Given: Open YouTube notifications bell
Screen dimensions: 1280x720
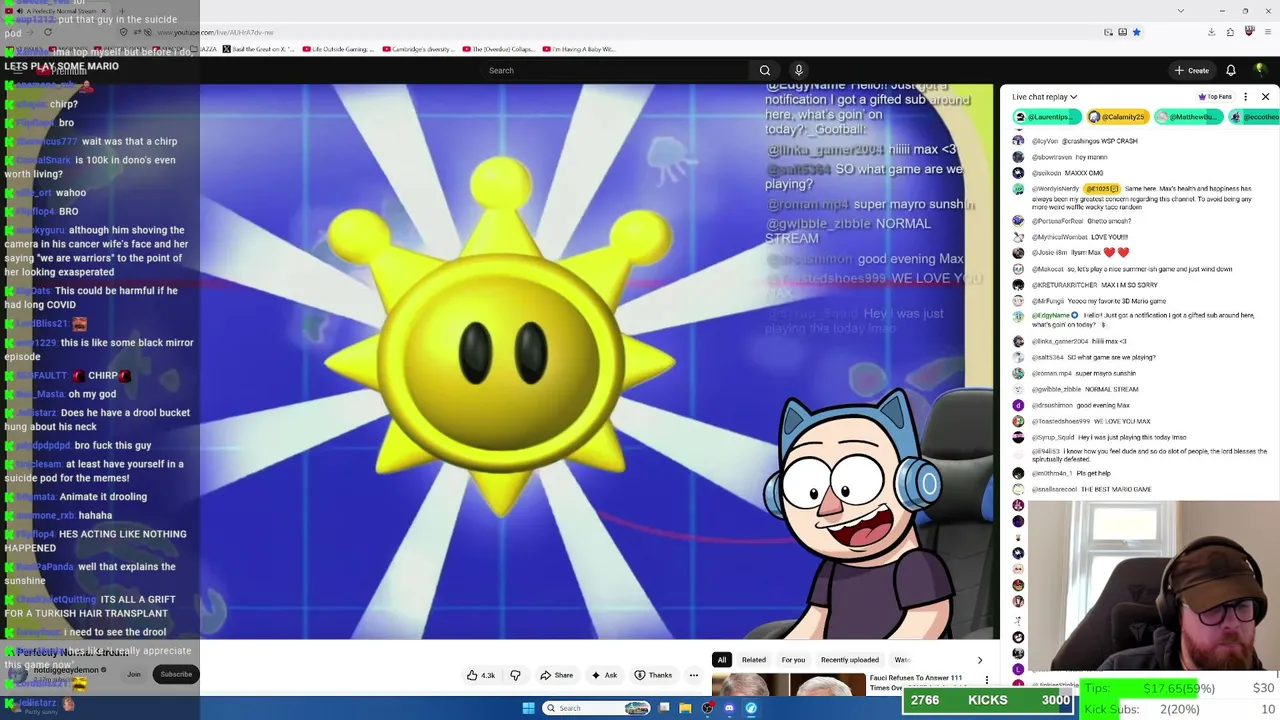Looking at the screenshot, I should click(x=1231, y=70).
